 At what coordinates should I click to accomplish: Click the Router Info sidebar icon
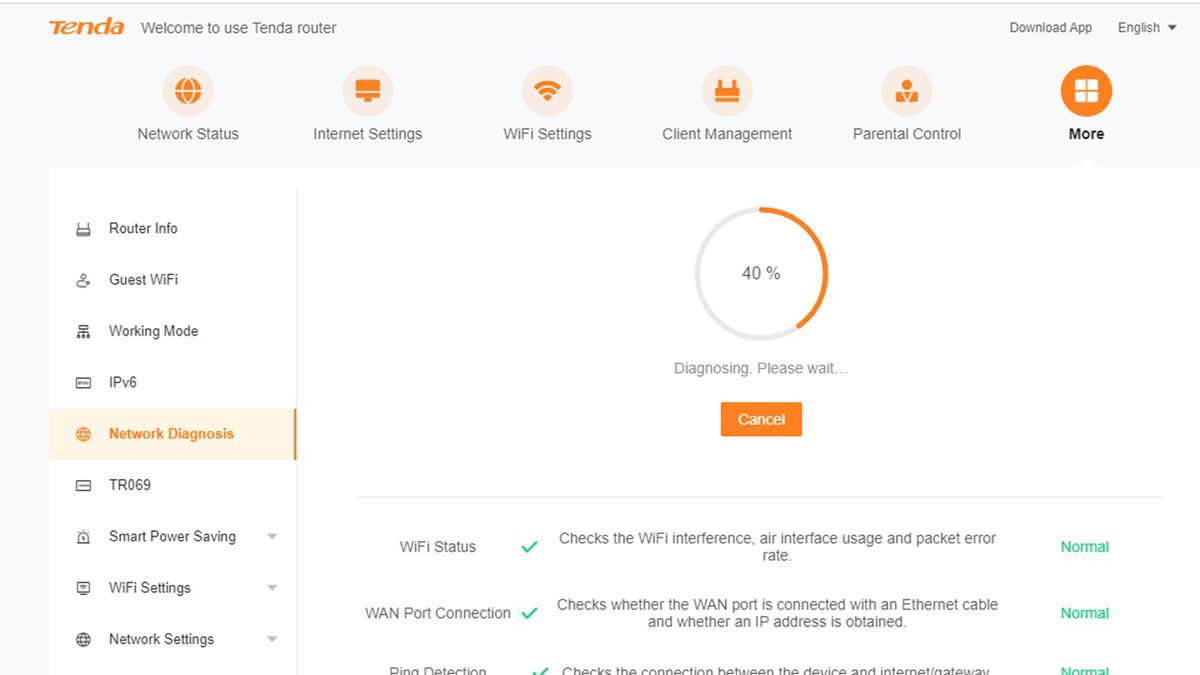click(x=84, y=229)
